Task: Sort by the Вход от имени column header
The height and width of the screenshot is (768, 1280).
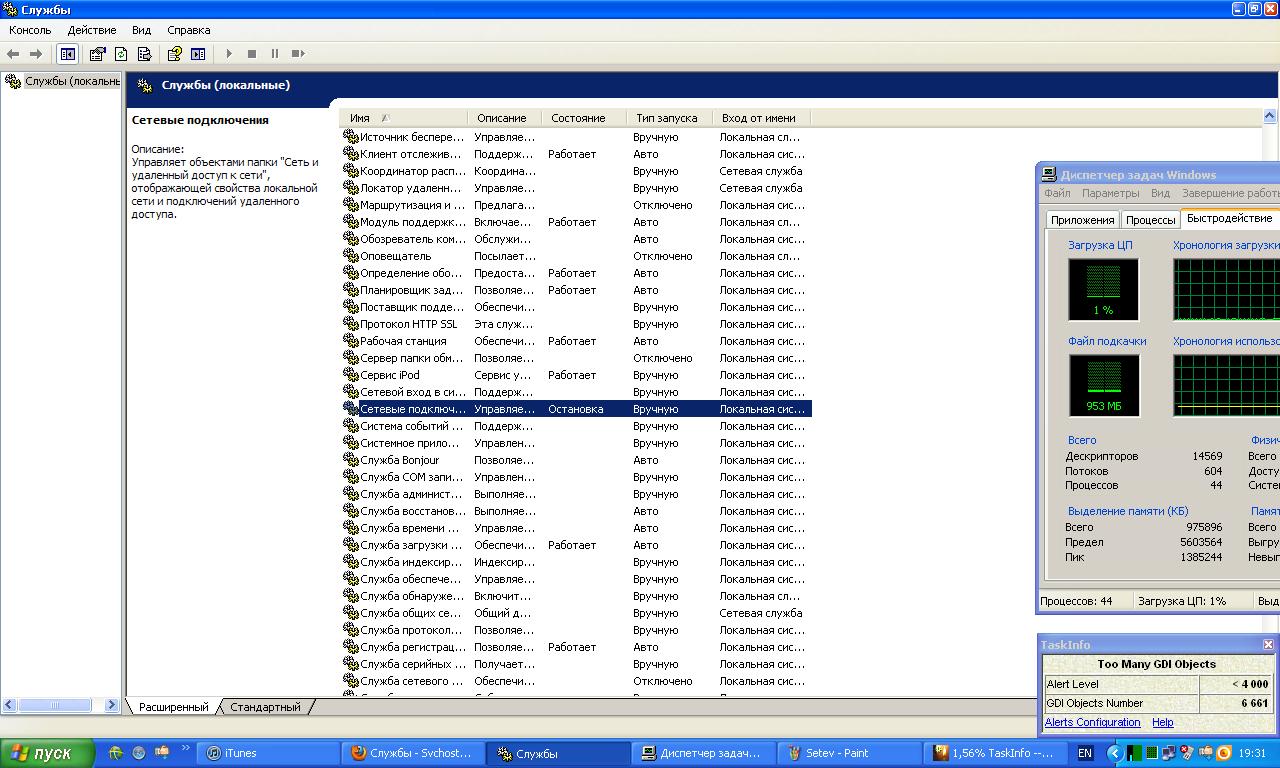Action: tap(761, 118)
